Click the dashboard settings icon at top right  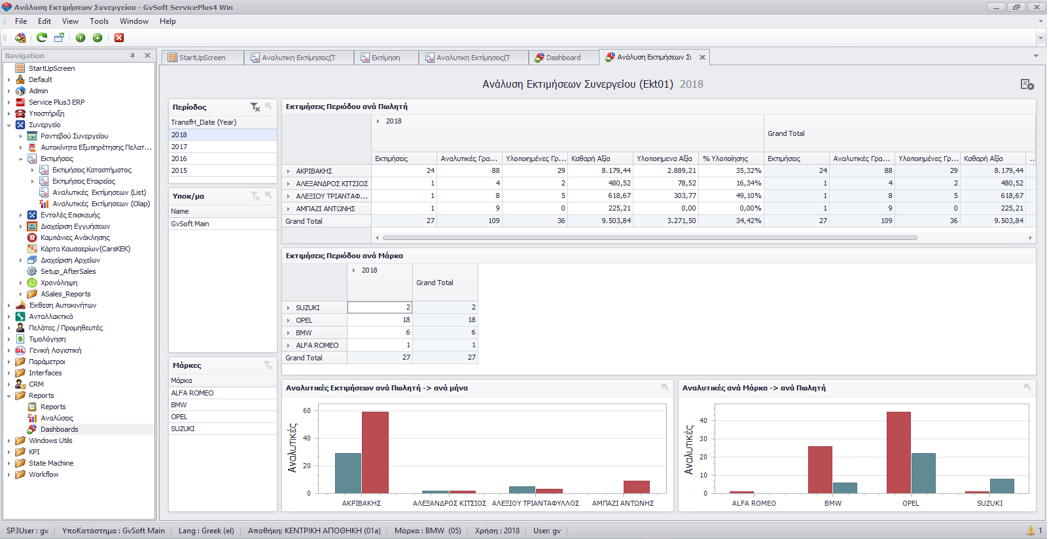(x=1027, y=85)
